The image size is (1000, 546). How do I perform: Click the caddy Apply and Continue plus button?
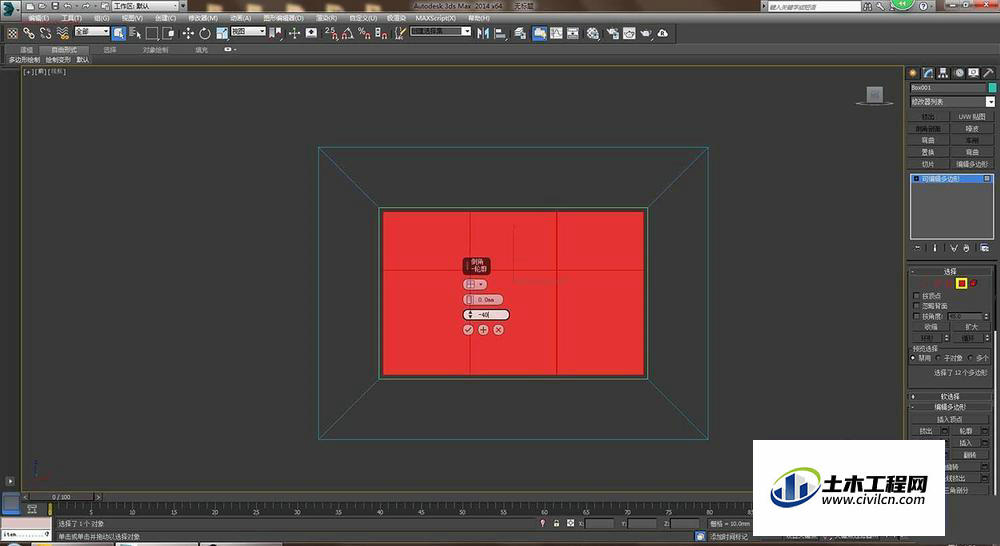[x=483, y=330]
